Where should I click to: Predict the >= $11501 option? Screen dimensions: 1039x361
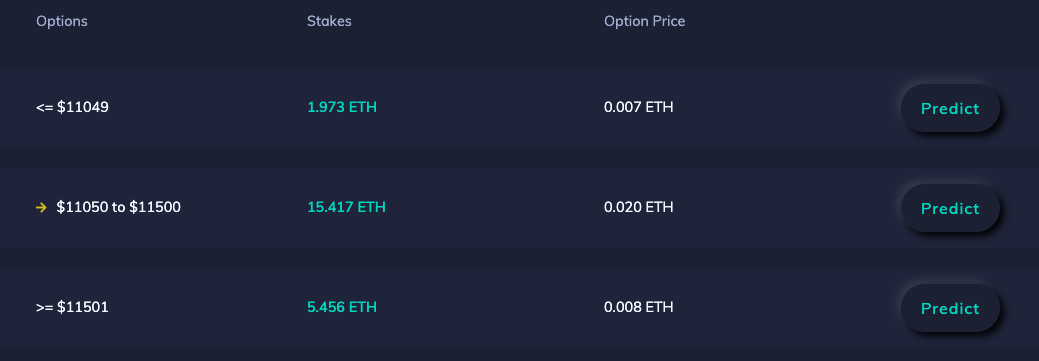[950, 308]
